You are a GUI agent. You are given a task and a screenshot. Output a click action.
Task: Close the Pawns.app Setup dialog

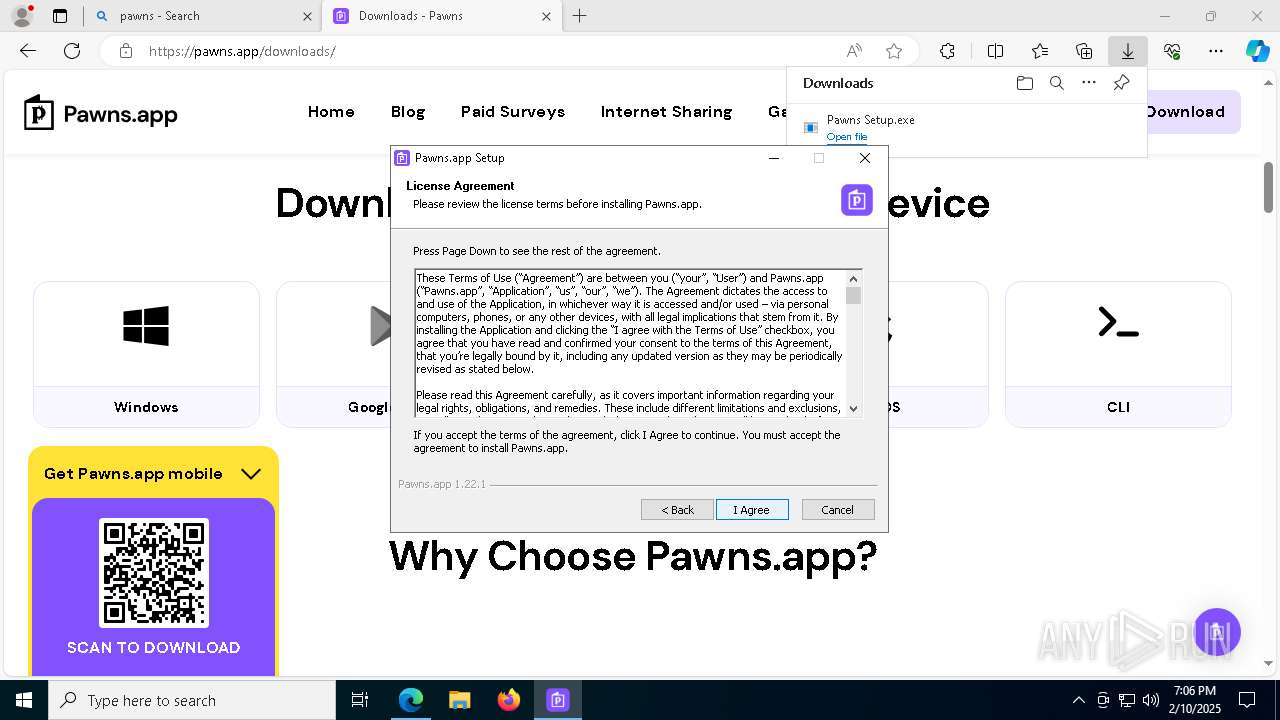click(x=865, y=158)
